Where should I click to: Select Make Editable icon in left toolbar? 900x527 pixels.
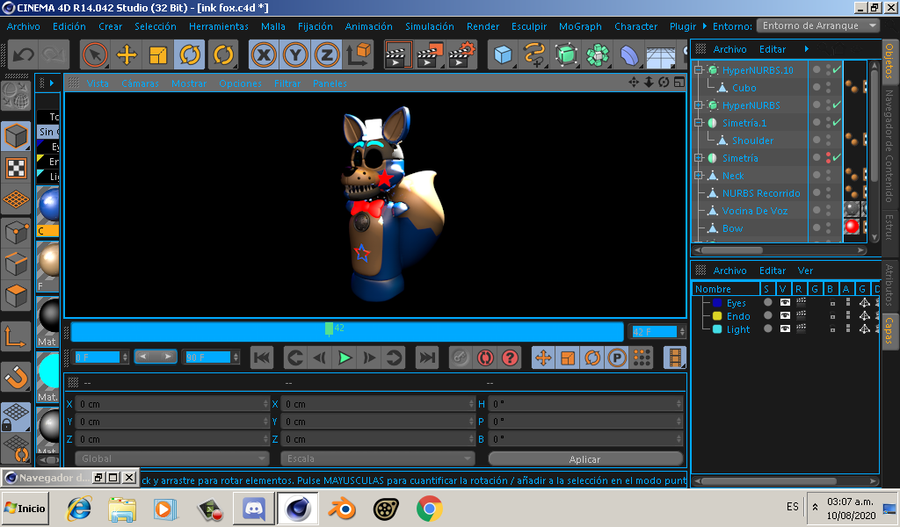pyautogui.click(x=15, y=96)
